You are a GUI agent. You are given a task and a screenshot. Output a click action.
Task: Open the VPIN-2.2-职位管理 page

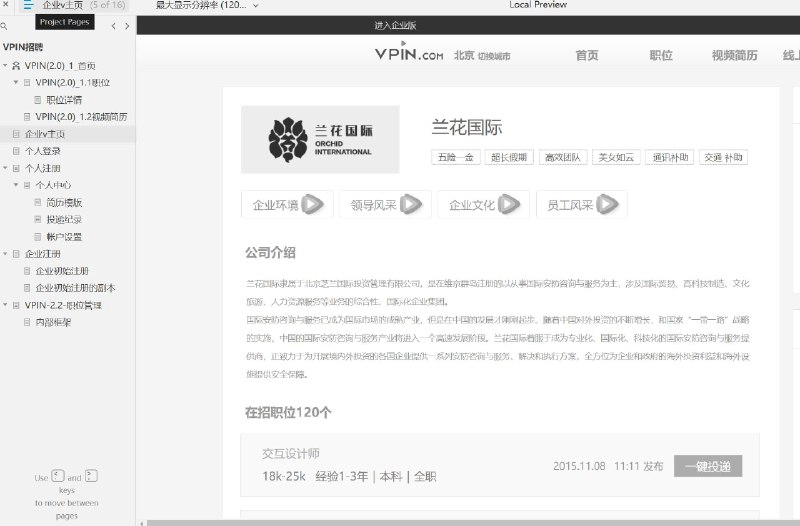63,305
